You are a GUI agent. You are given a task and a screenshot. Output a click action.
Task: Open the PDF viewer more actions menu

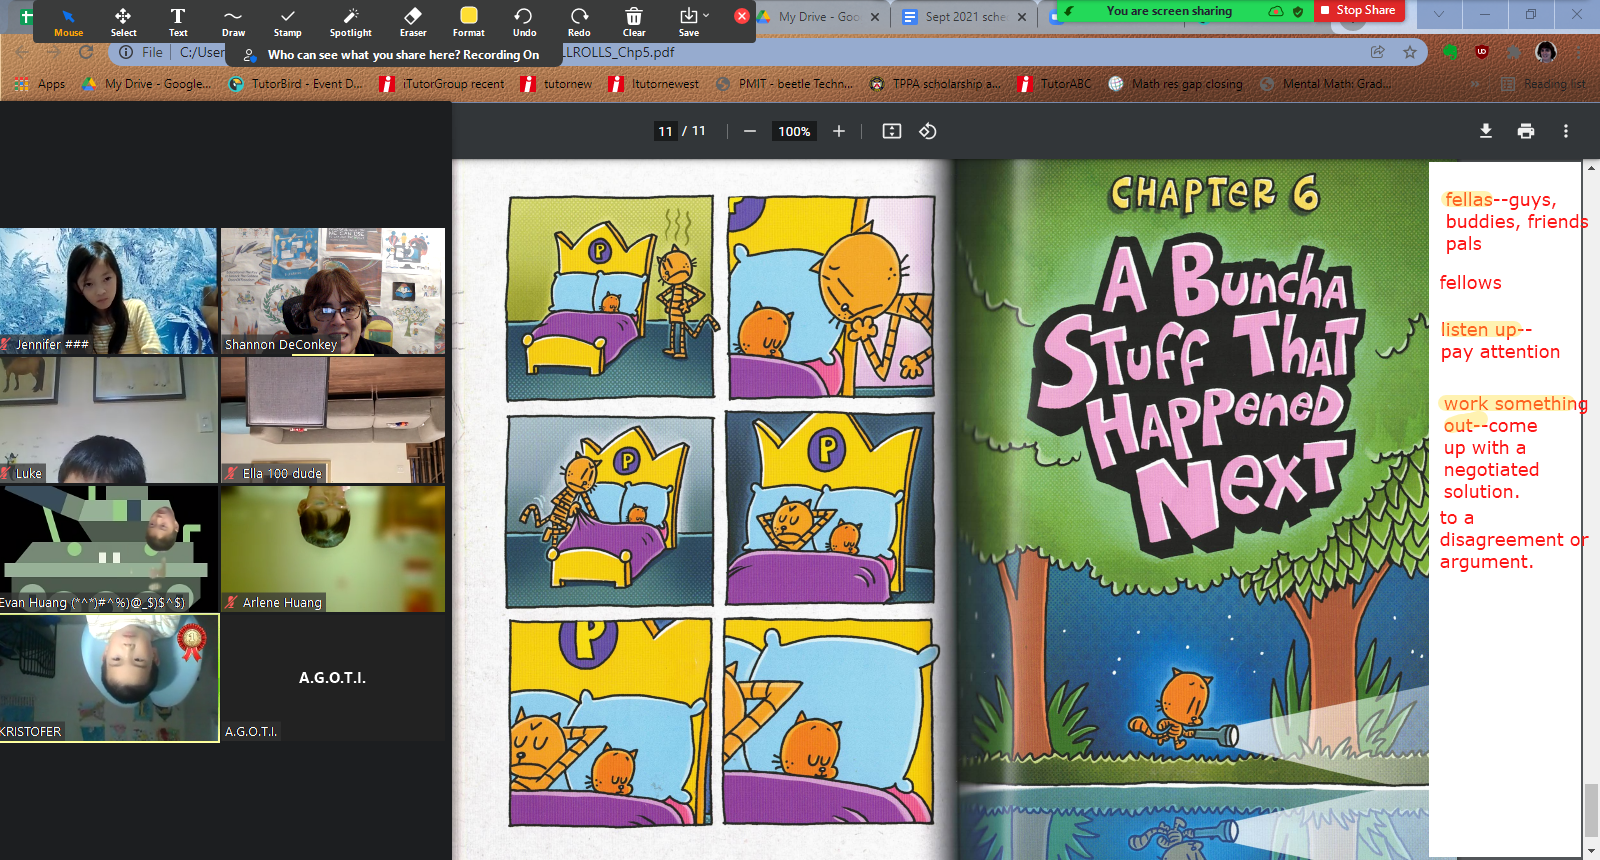(1566, 131)
